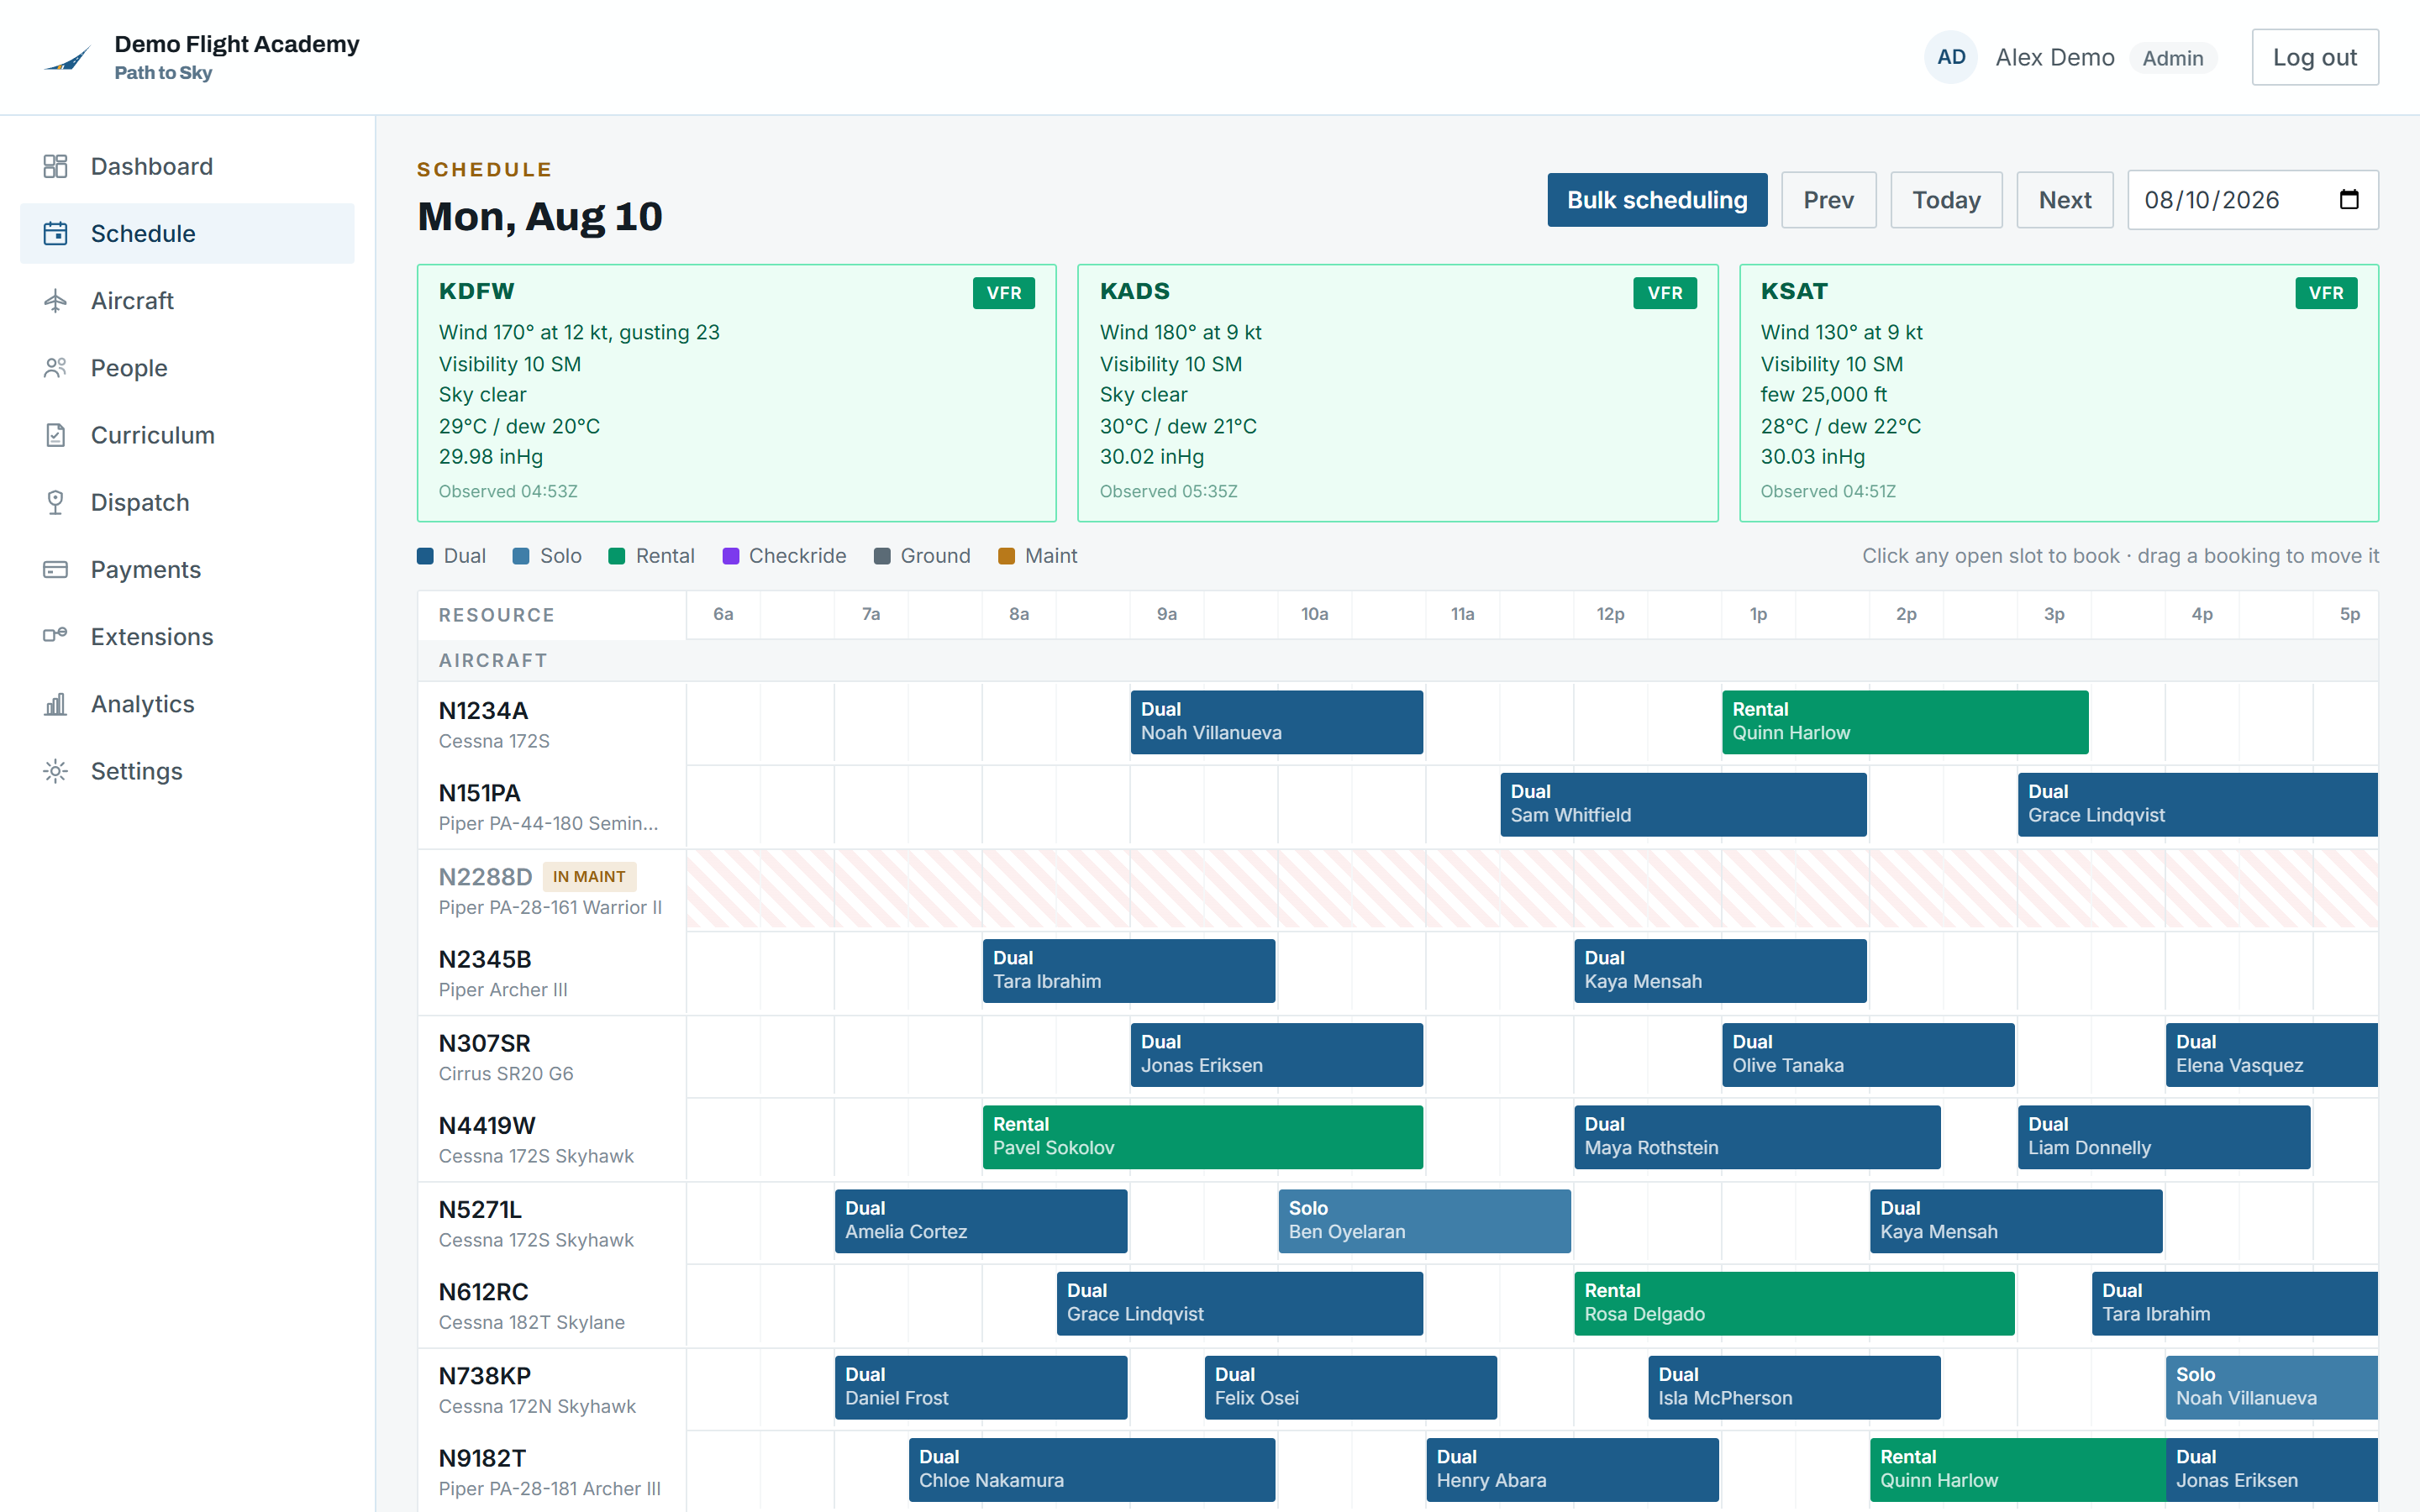Go to the previous day with Prev
The image size is (2420, 1512).
(x=1828, y=200)
